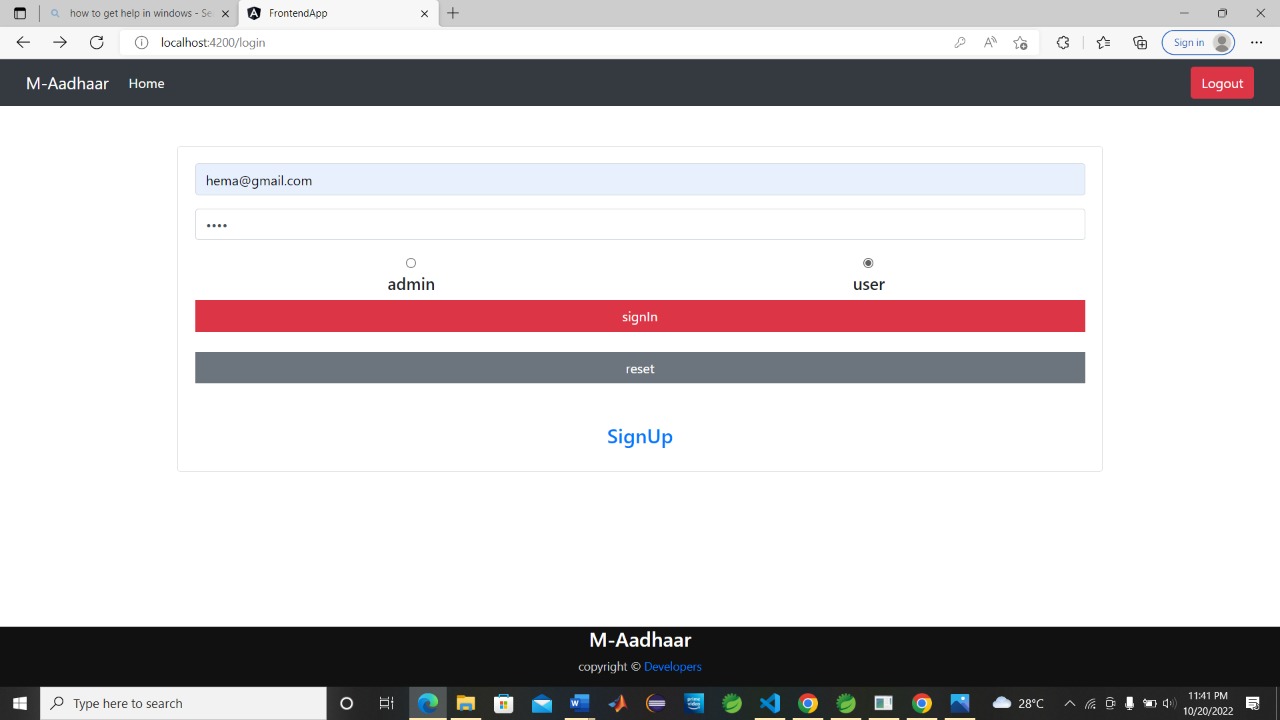The width and height of the screenshot is (1280, 720).
Task: Open the browser Settings and more menu
Action: 1256,42
